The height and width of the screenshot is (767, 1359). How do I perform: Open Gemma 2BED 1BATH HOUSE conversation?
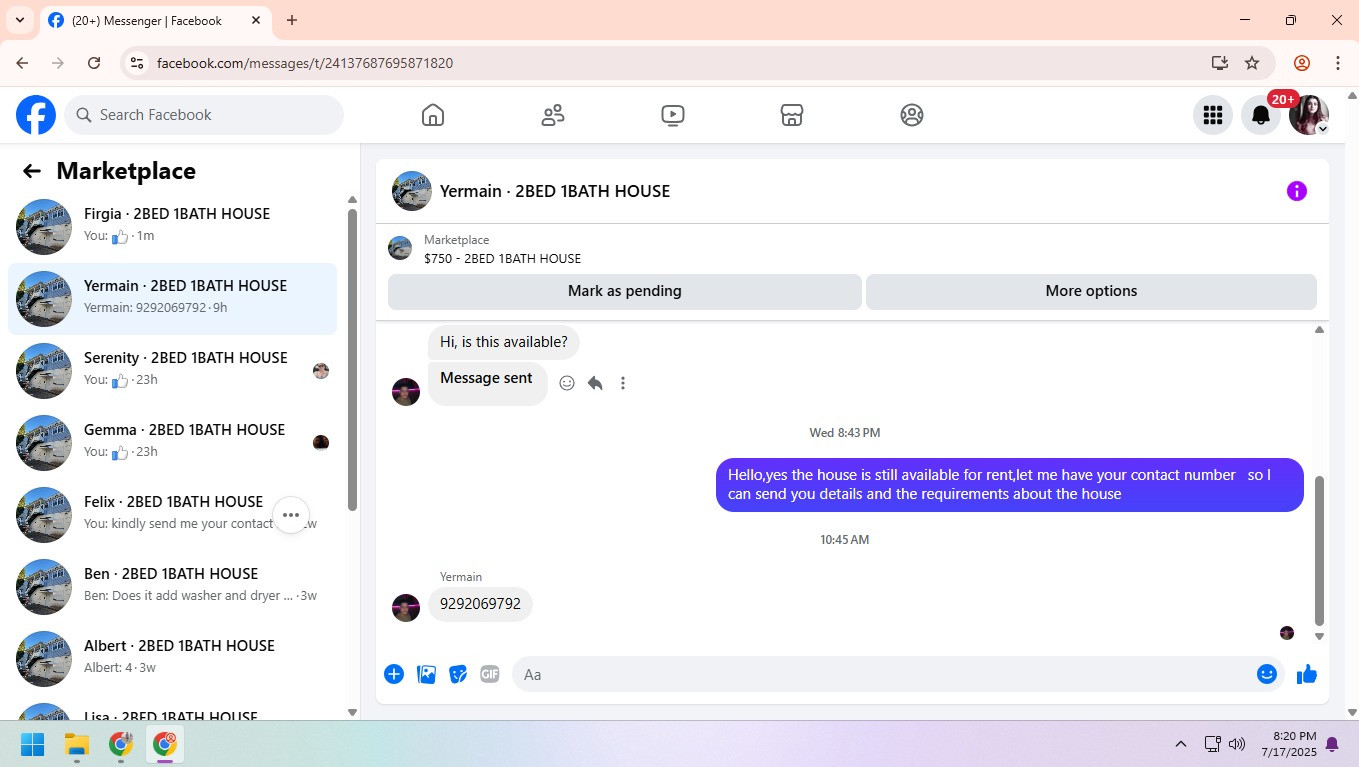[x=172, y=443]
